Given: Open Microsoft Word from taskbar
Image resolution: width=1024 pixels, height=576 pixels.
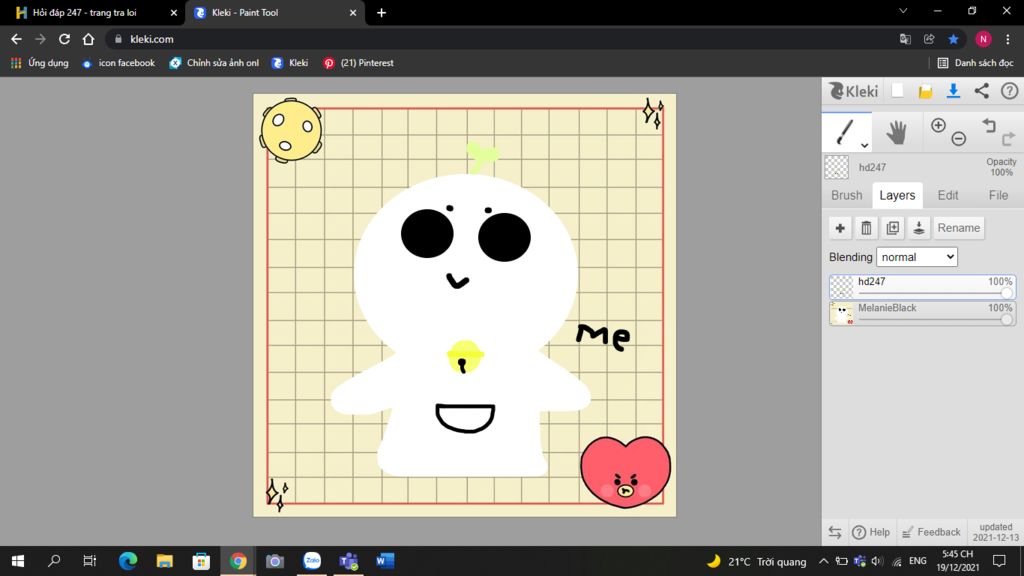Looking at the screenshot, I should pyautogui.click(x=385, y=561).
